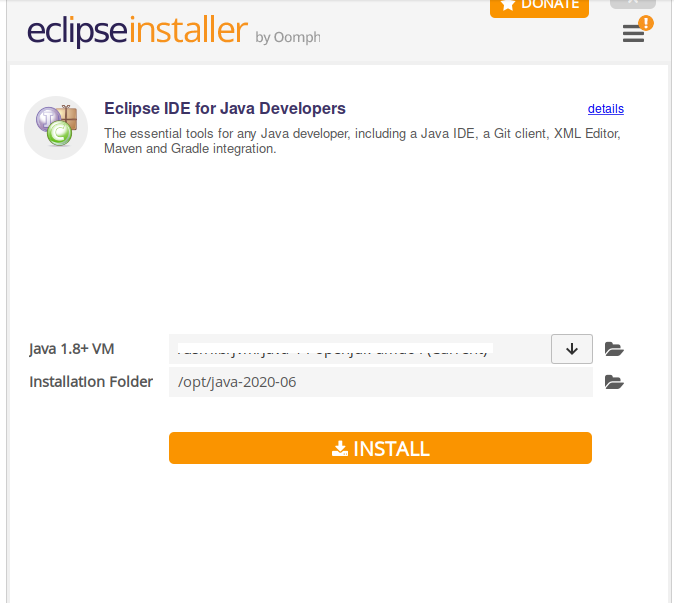Browse for the Installation Folder location
Viewport: 674px width, 603px height.
tap(614, 382)
